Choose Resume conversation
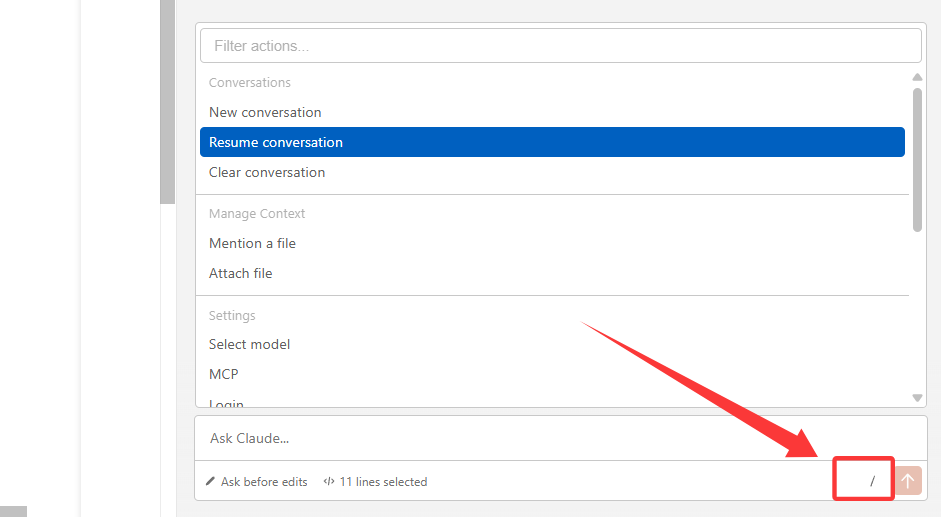 (x=275, y=142)
